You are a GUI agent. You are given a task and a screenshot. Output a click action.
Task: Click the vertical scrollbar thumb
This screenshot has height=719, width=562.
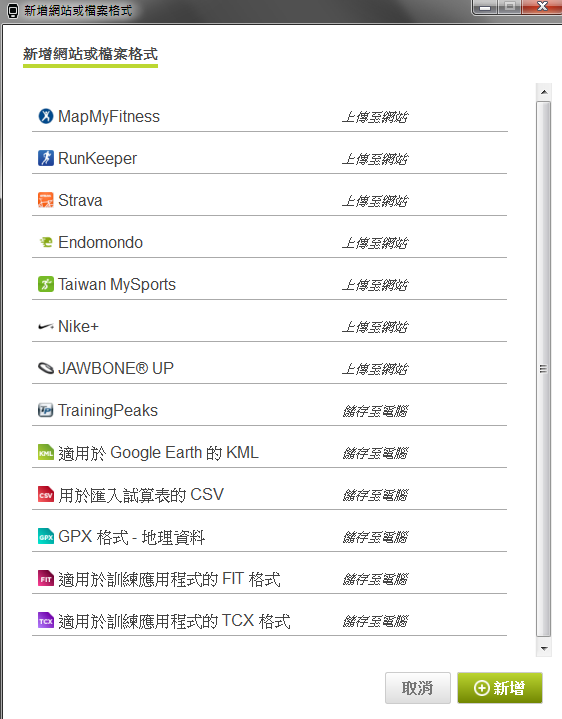click(544, 369)
